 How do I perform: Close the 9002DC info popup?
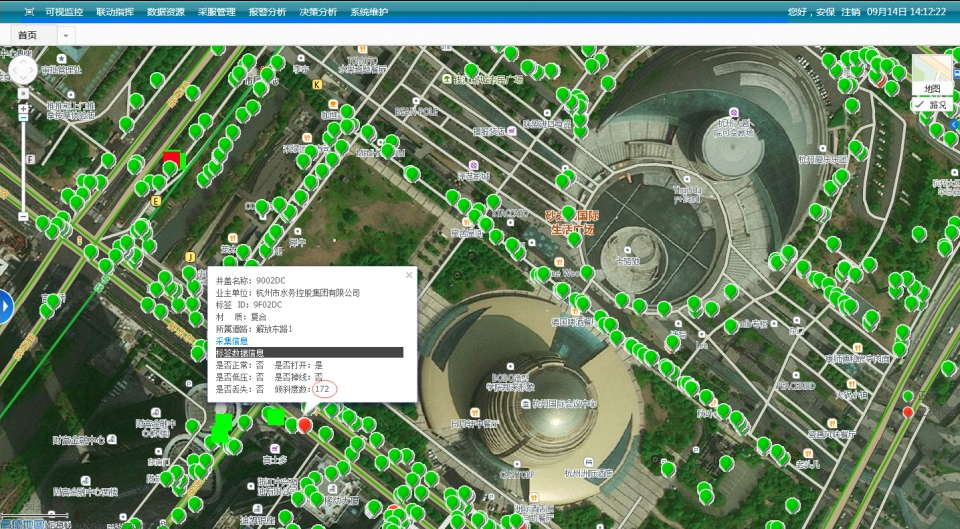(x=408, y=274)
